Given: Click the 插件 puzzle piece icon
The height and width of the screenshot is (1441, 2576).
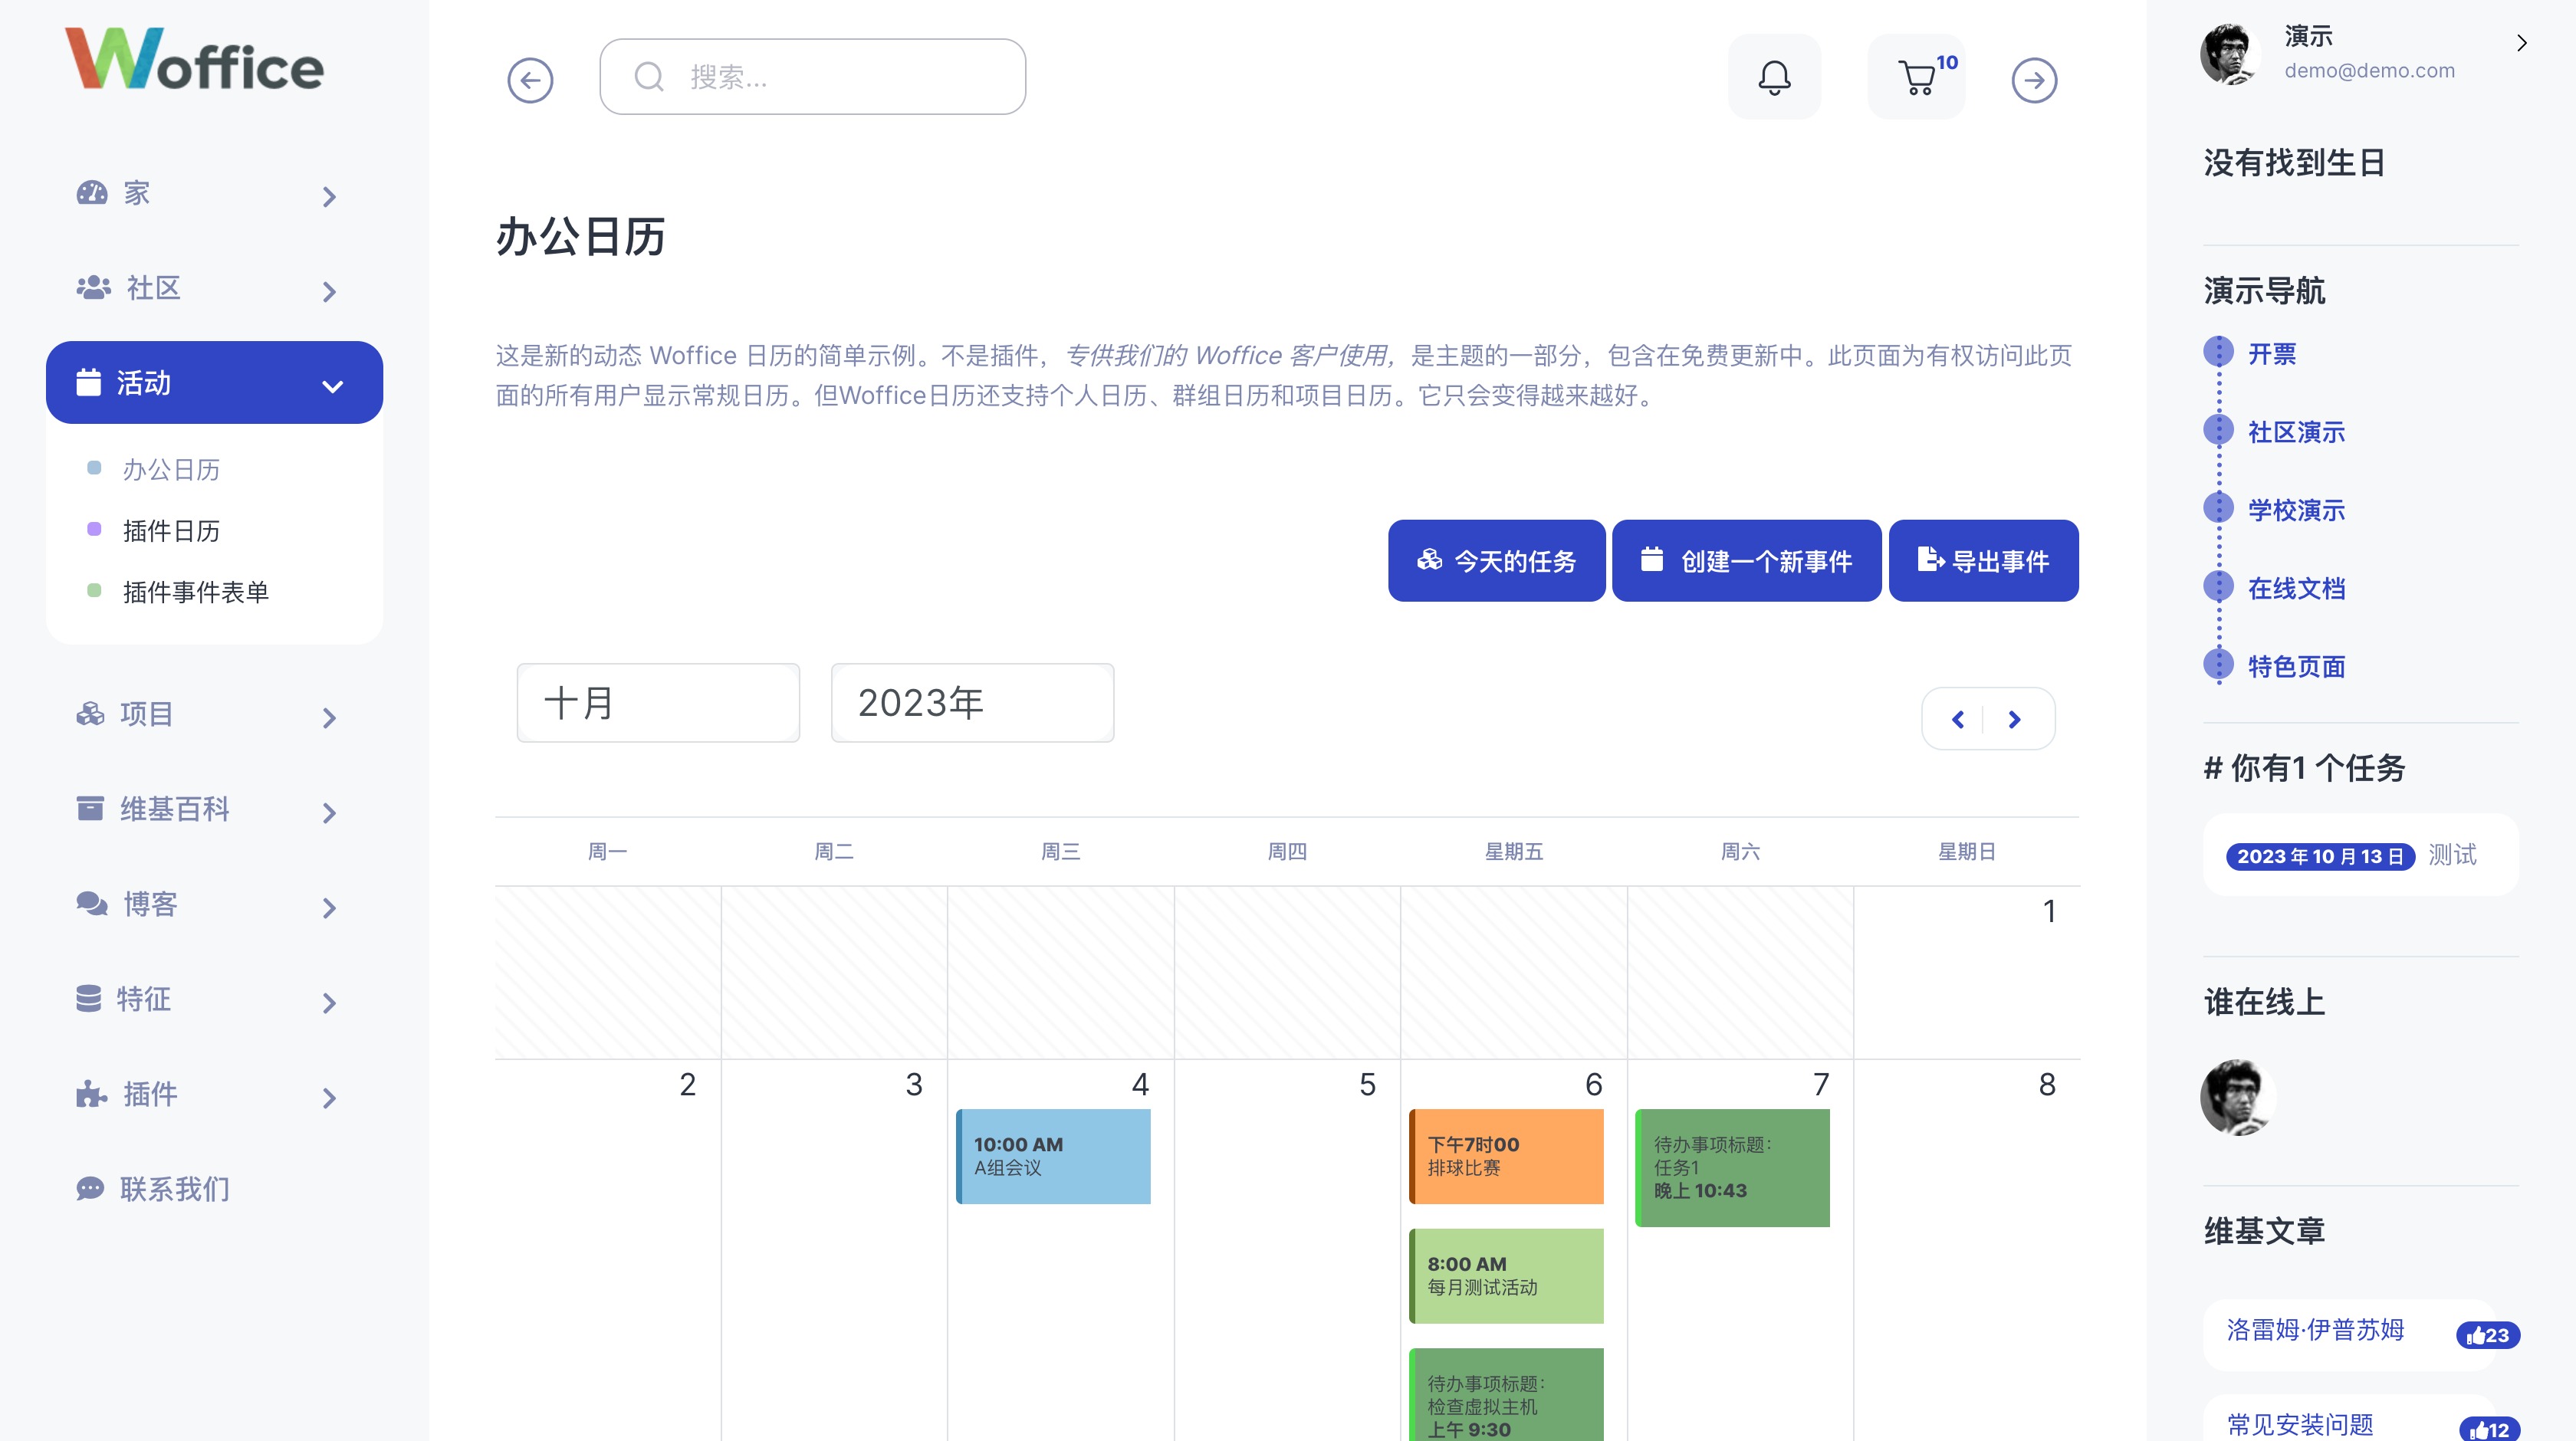Looking at the screenshot, I should click(91, 1093).
